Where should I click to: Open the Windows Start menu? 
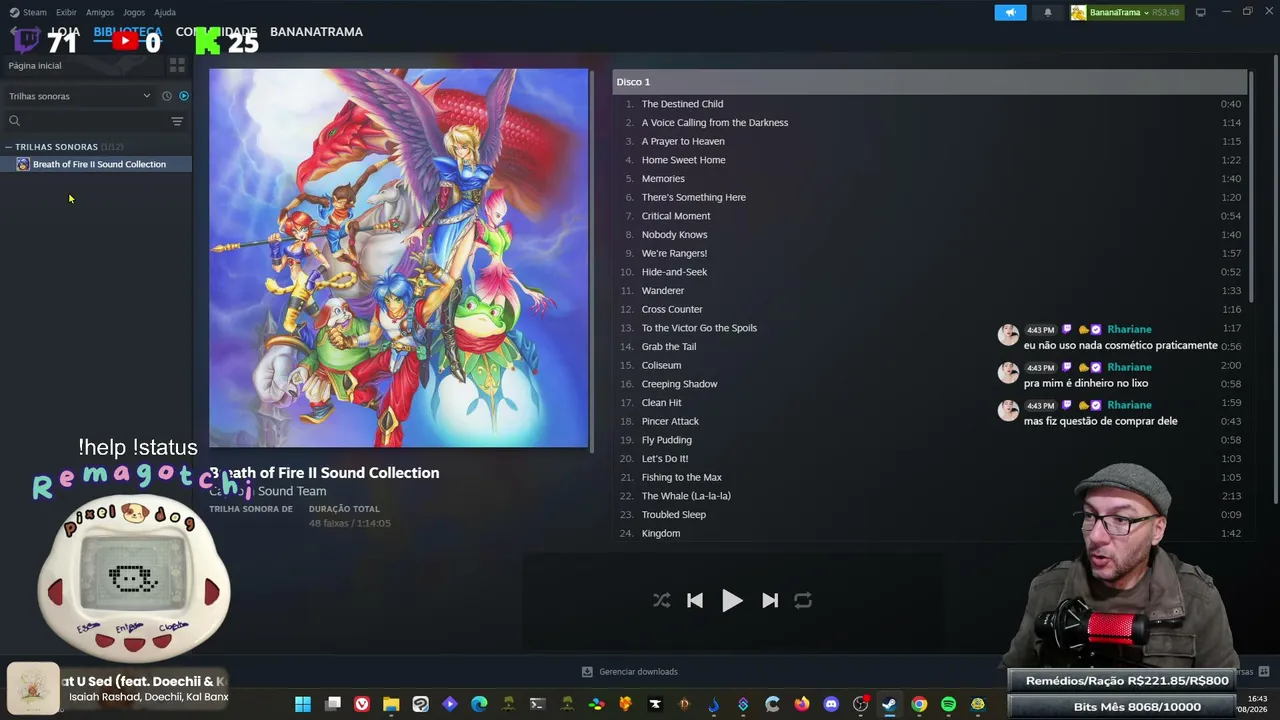tap(303, 704)
